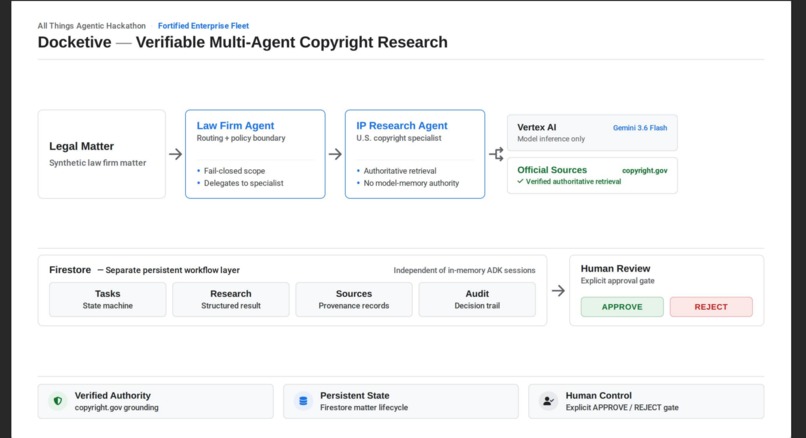The width and height of the screenshot is (806, 438).
Task: Click Independent of in-memory ADK sessions note
Action: (464, 270)
